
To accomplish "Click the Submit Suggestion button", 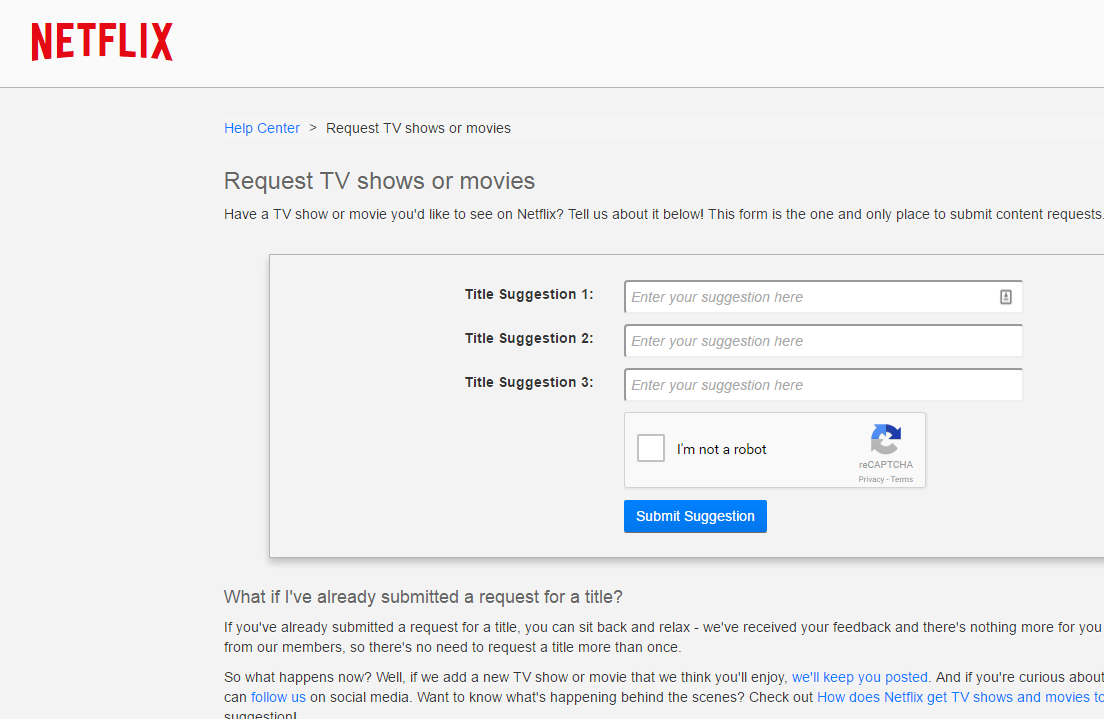I will tap(695, 516).
